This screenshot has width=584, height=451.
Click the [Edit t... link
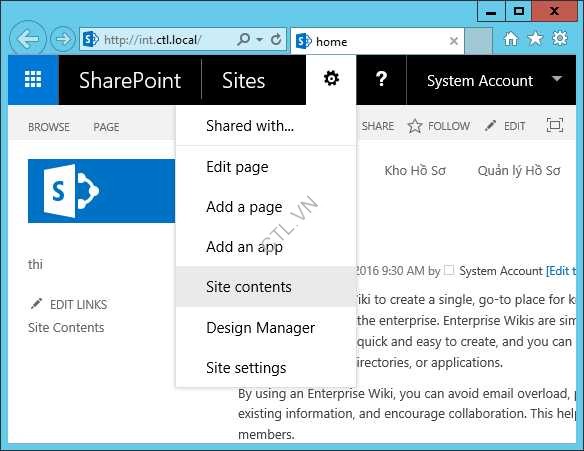pos(561,271)
